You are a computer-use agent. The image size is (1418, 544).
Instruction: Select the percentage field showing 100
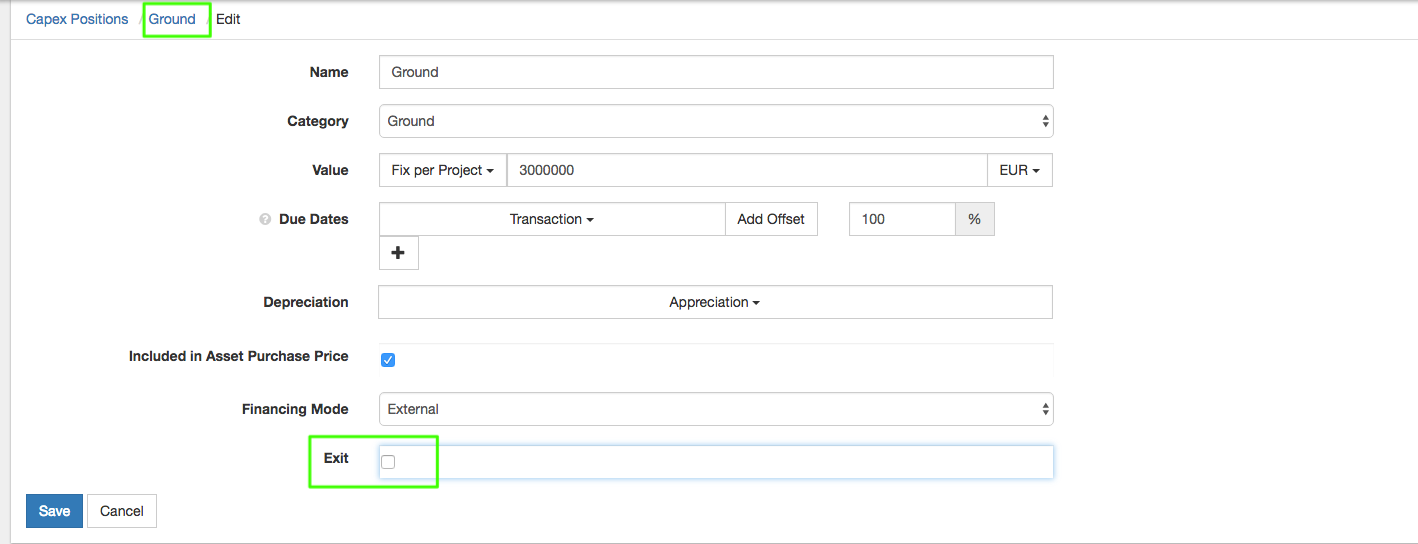coord(902,219)
